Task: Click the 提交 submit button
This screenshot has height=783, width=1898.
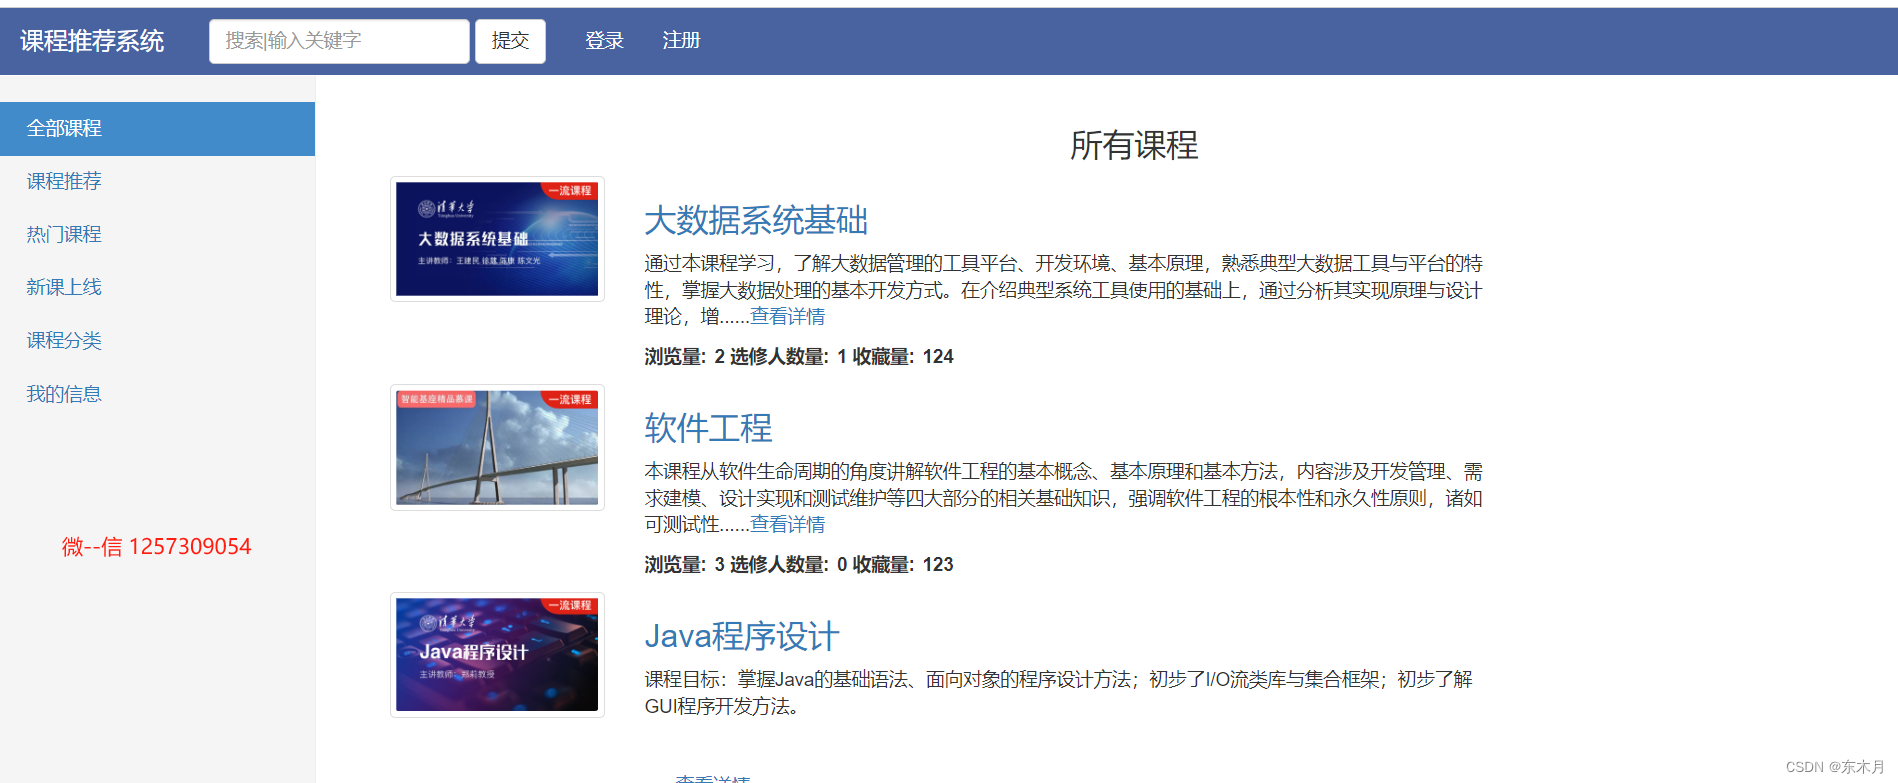Action: tap(510, 41)
